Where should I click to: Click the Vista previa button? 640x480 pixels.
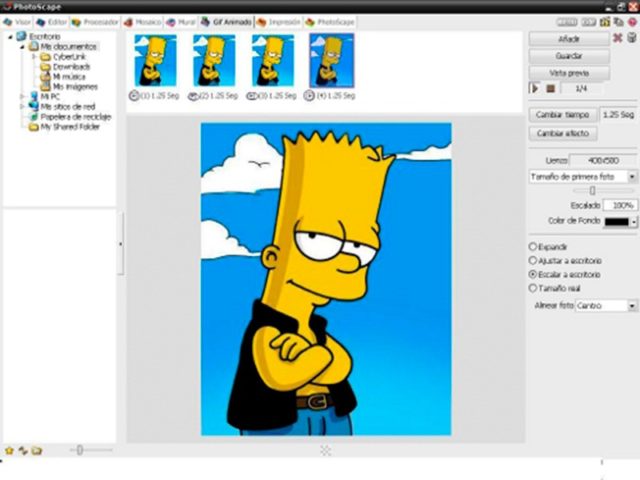coord(569,73)
